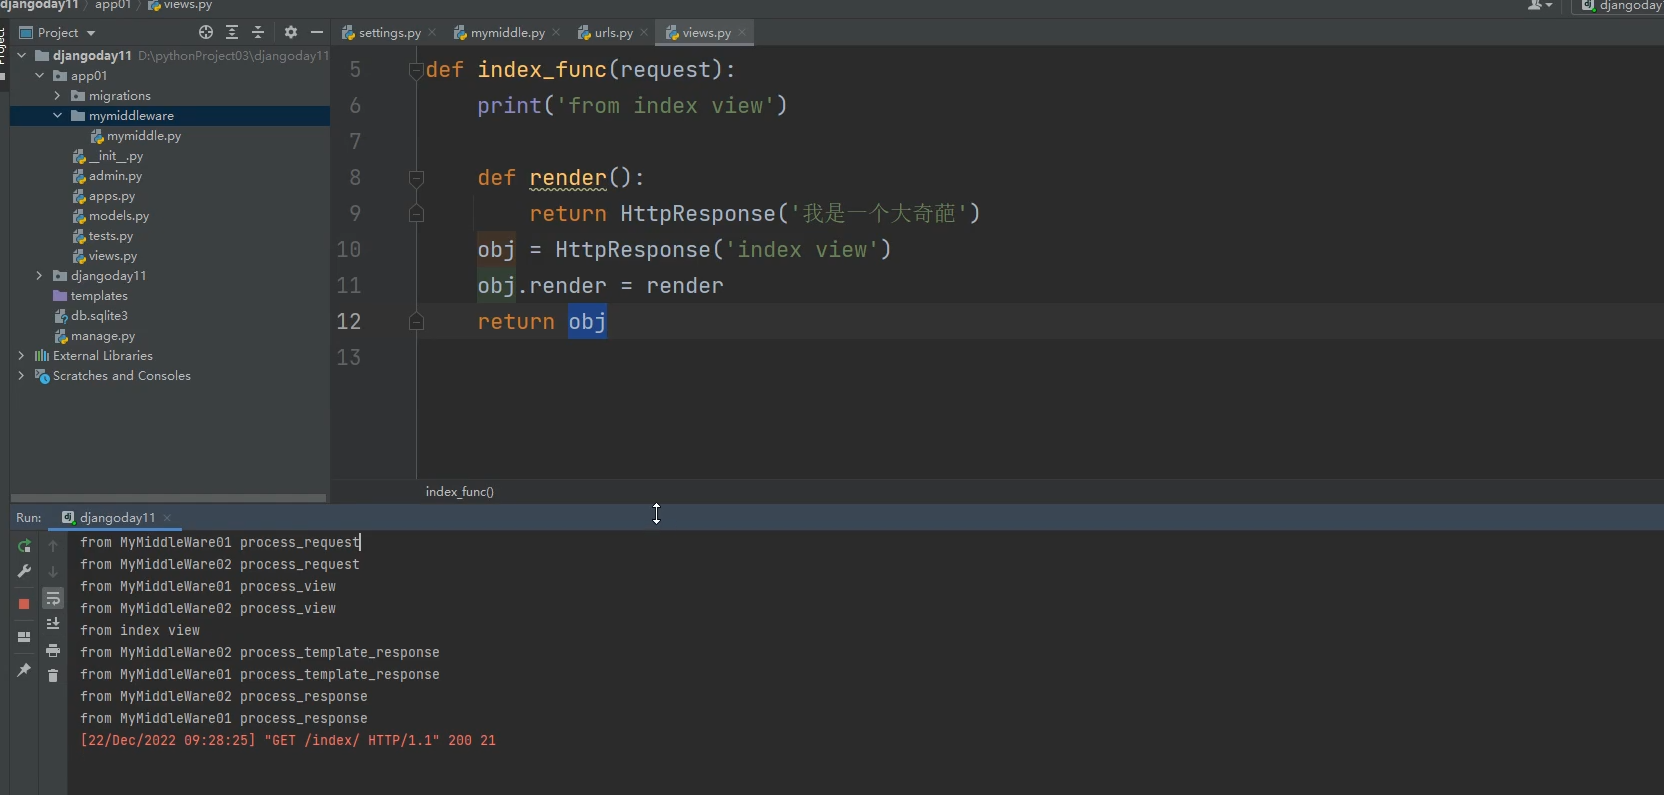
Task: Click the print icon in Run panel
Action: click(53, 650)
